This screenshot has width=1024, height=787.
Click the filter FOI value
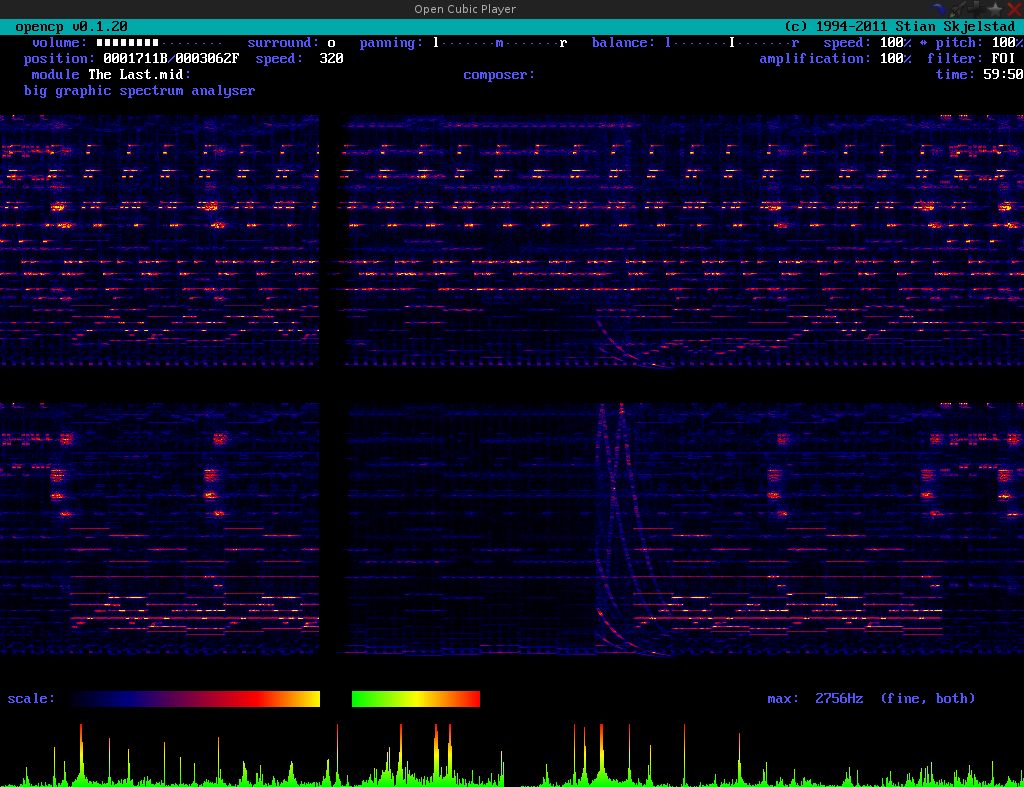pyautogui.click(x=1003, y=58)
